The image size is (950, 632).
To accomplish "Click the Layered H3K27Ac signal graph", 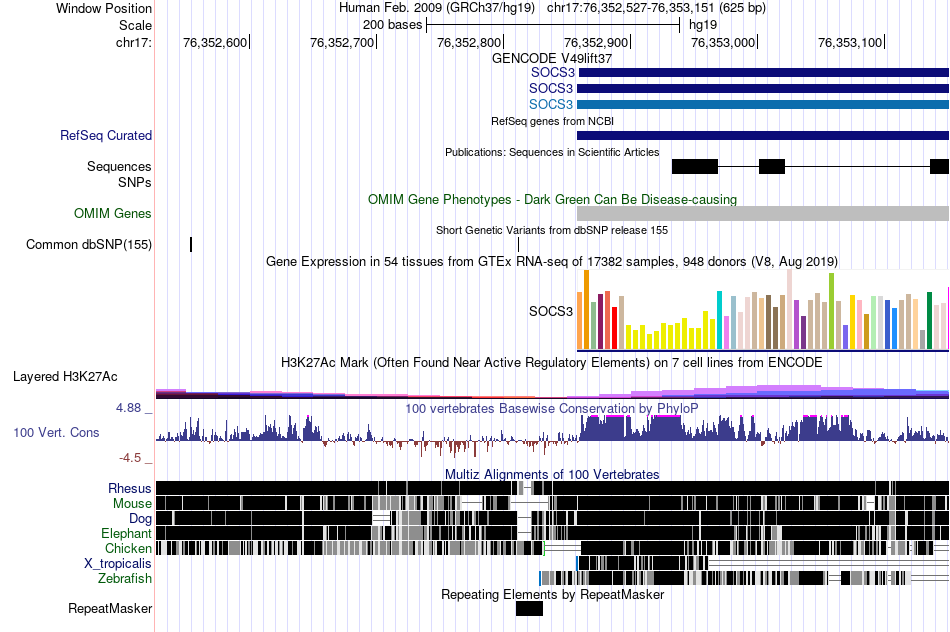I will click(552, 391).
